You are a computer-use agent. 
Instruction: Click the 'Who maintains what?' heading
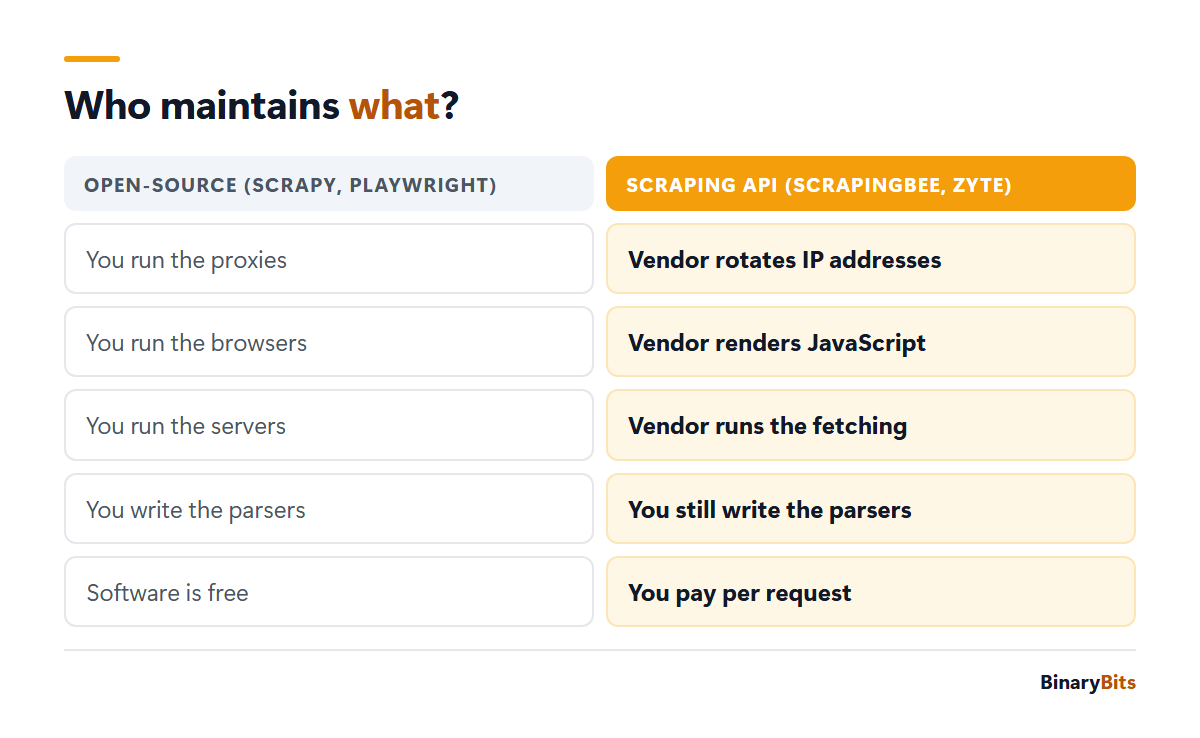261,105
